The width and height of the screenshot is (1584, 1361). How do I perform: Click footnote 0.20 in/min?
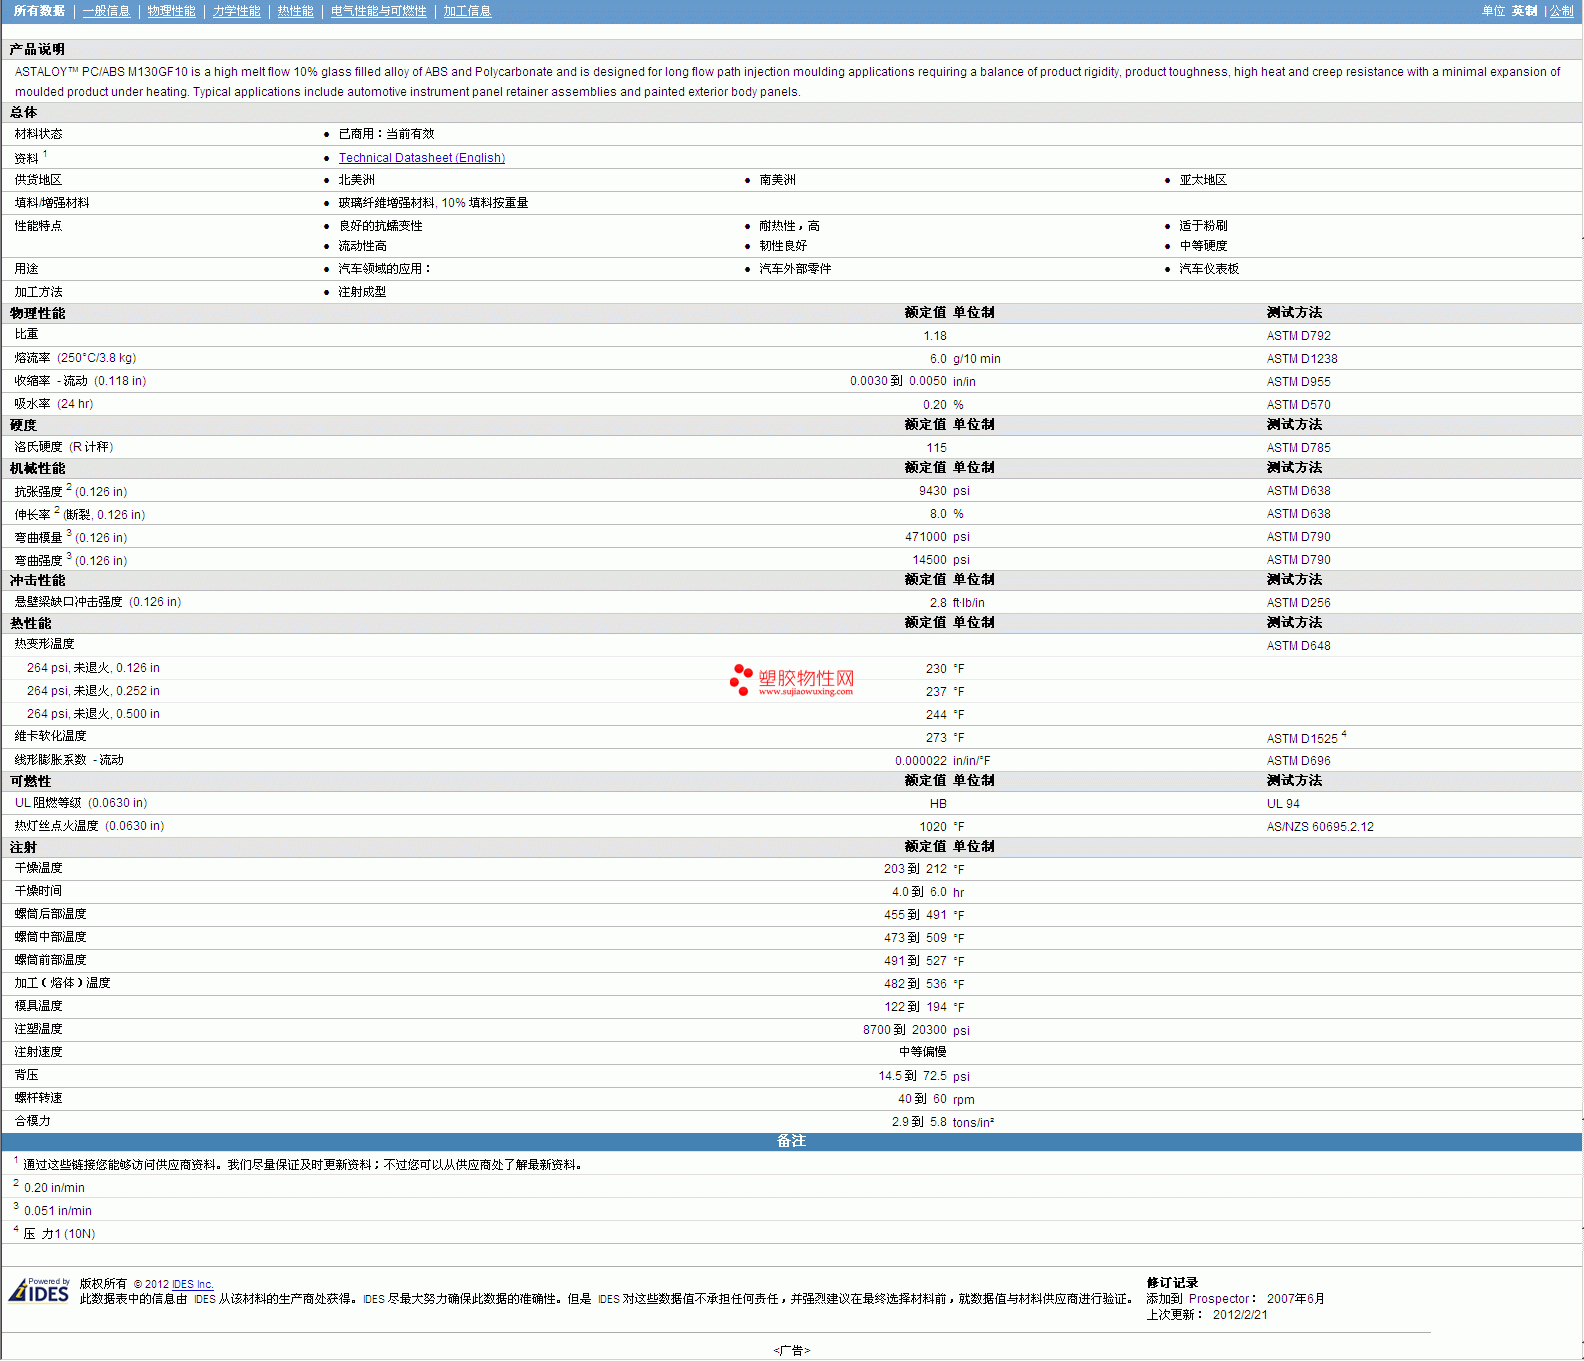tap(54, 1188)
